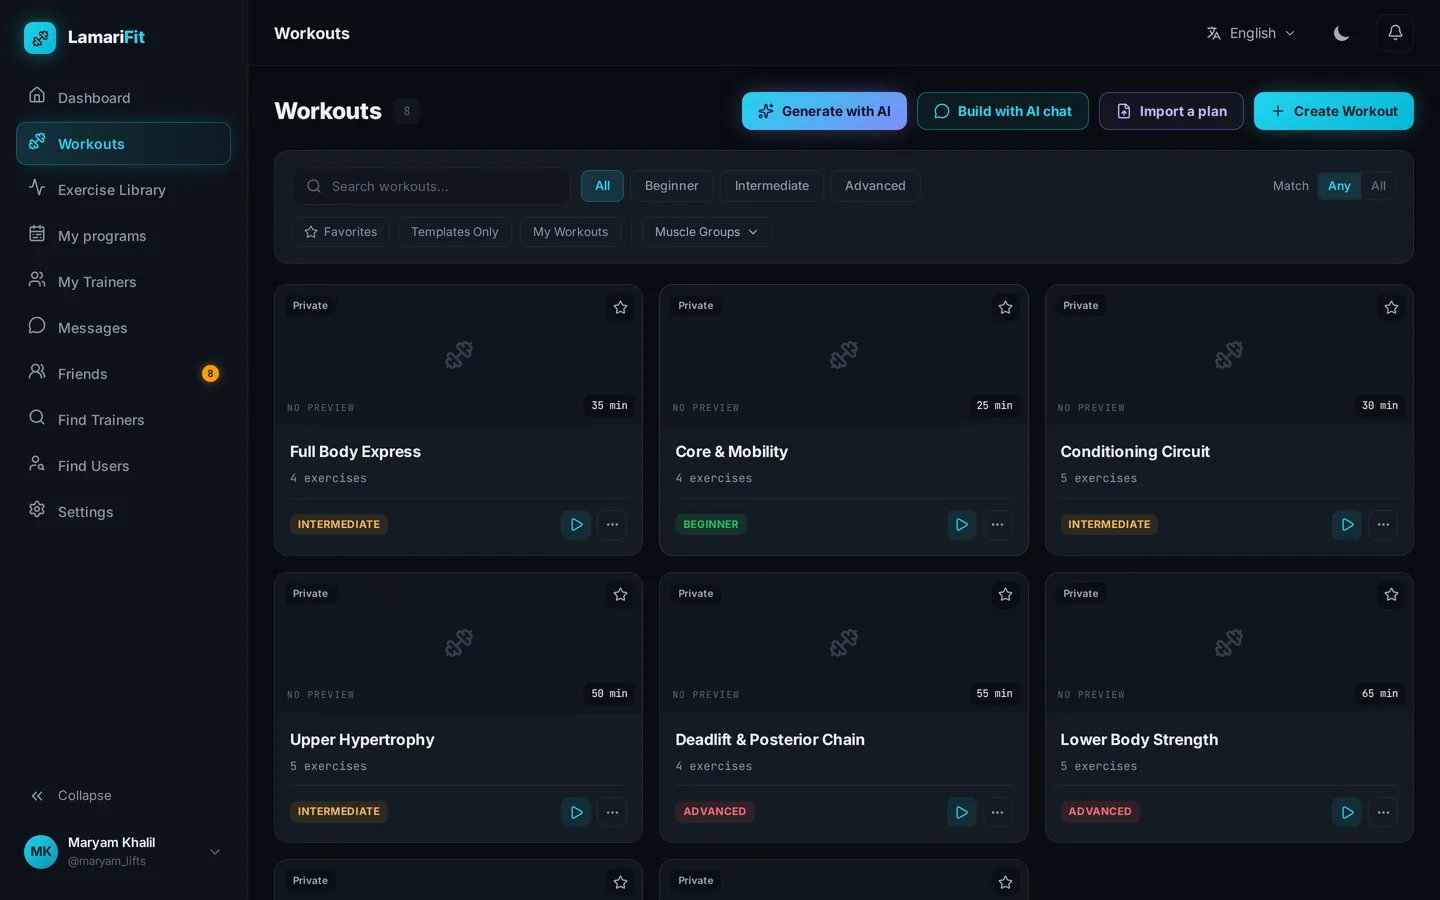Favorite the Full Body Express workout
Viewport: 1440px width, 900px height.
pyautogui.click(x=620, y=307)
